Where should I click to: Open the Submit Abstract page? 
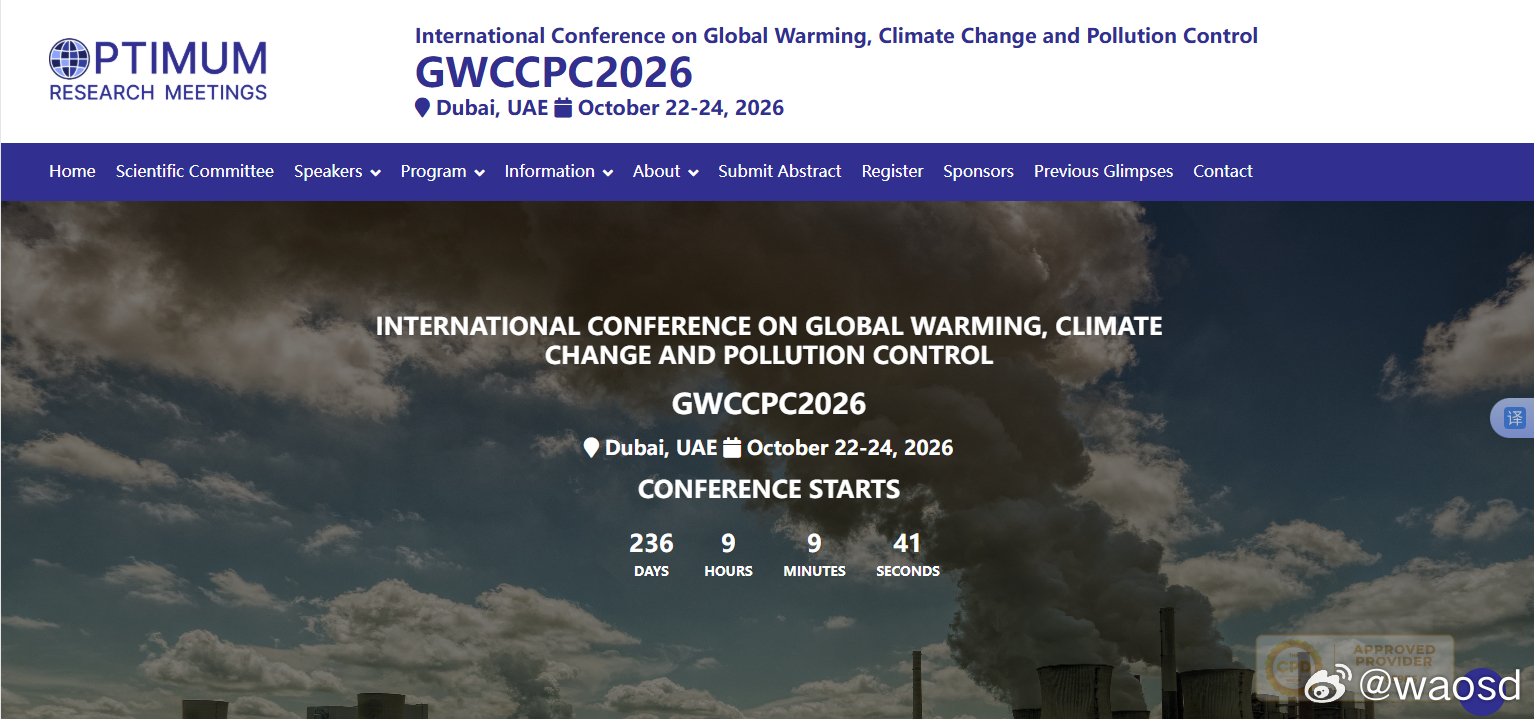[x=780, y=171]
